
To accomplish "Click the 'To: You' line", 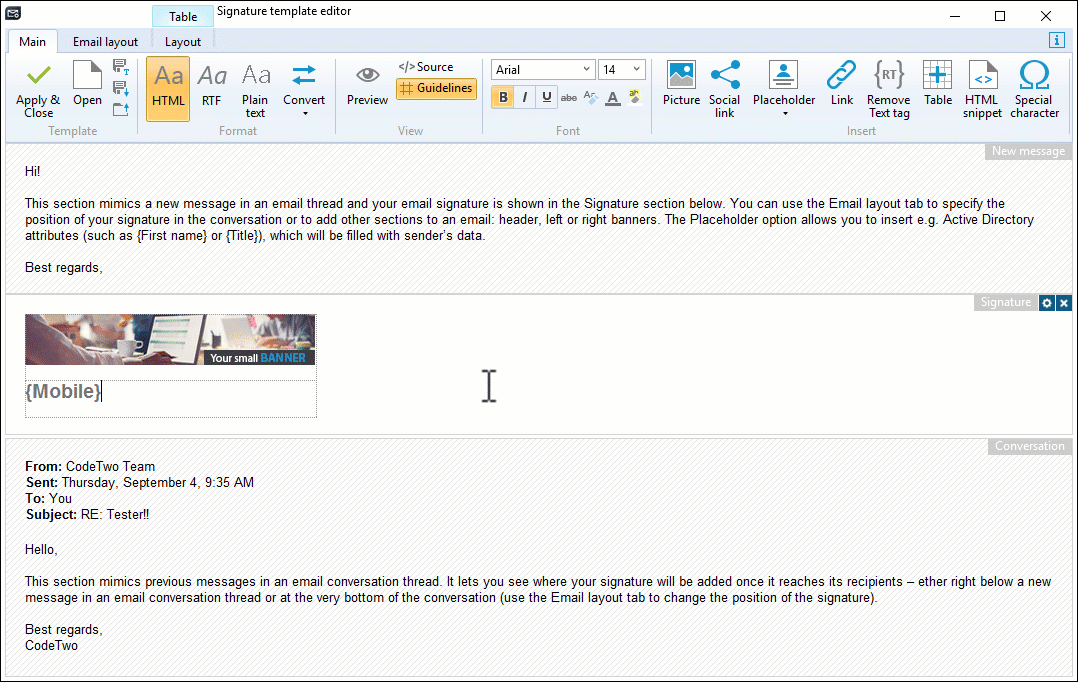I will coord(49,498).
